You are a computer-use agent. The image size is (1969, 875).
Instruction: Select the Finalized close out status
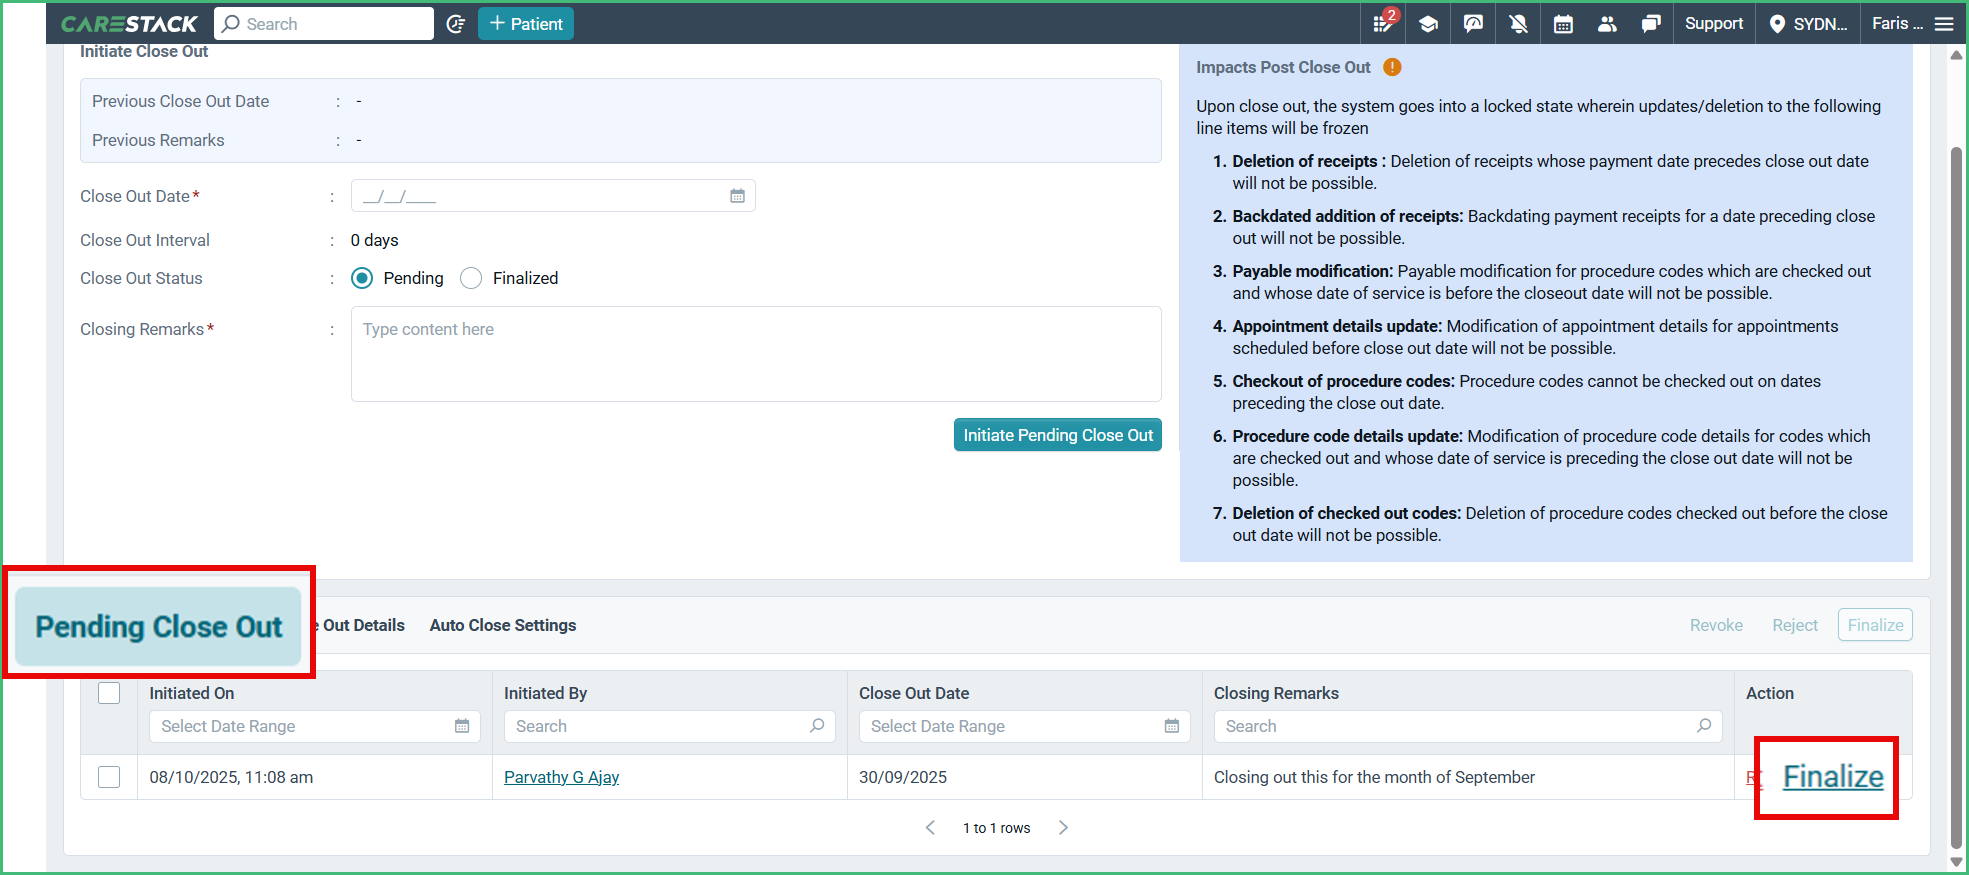click(471, 278)
